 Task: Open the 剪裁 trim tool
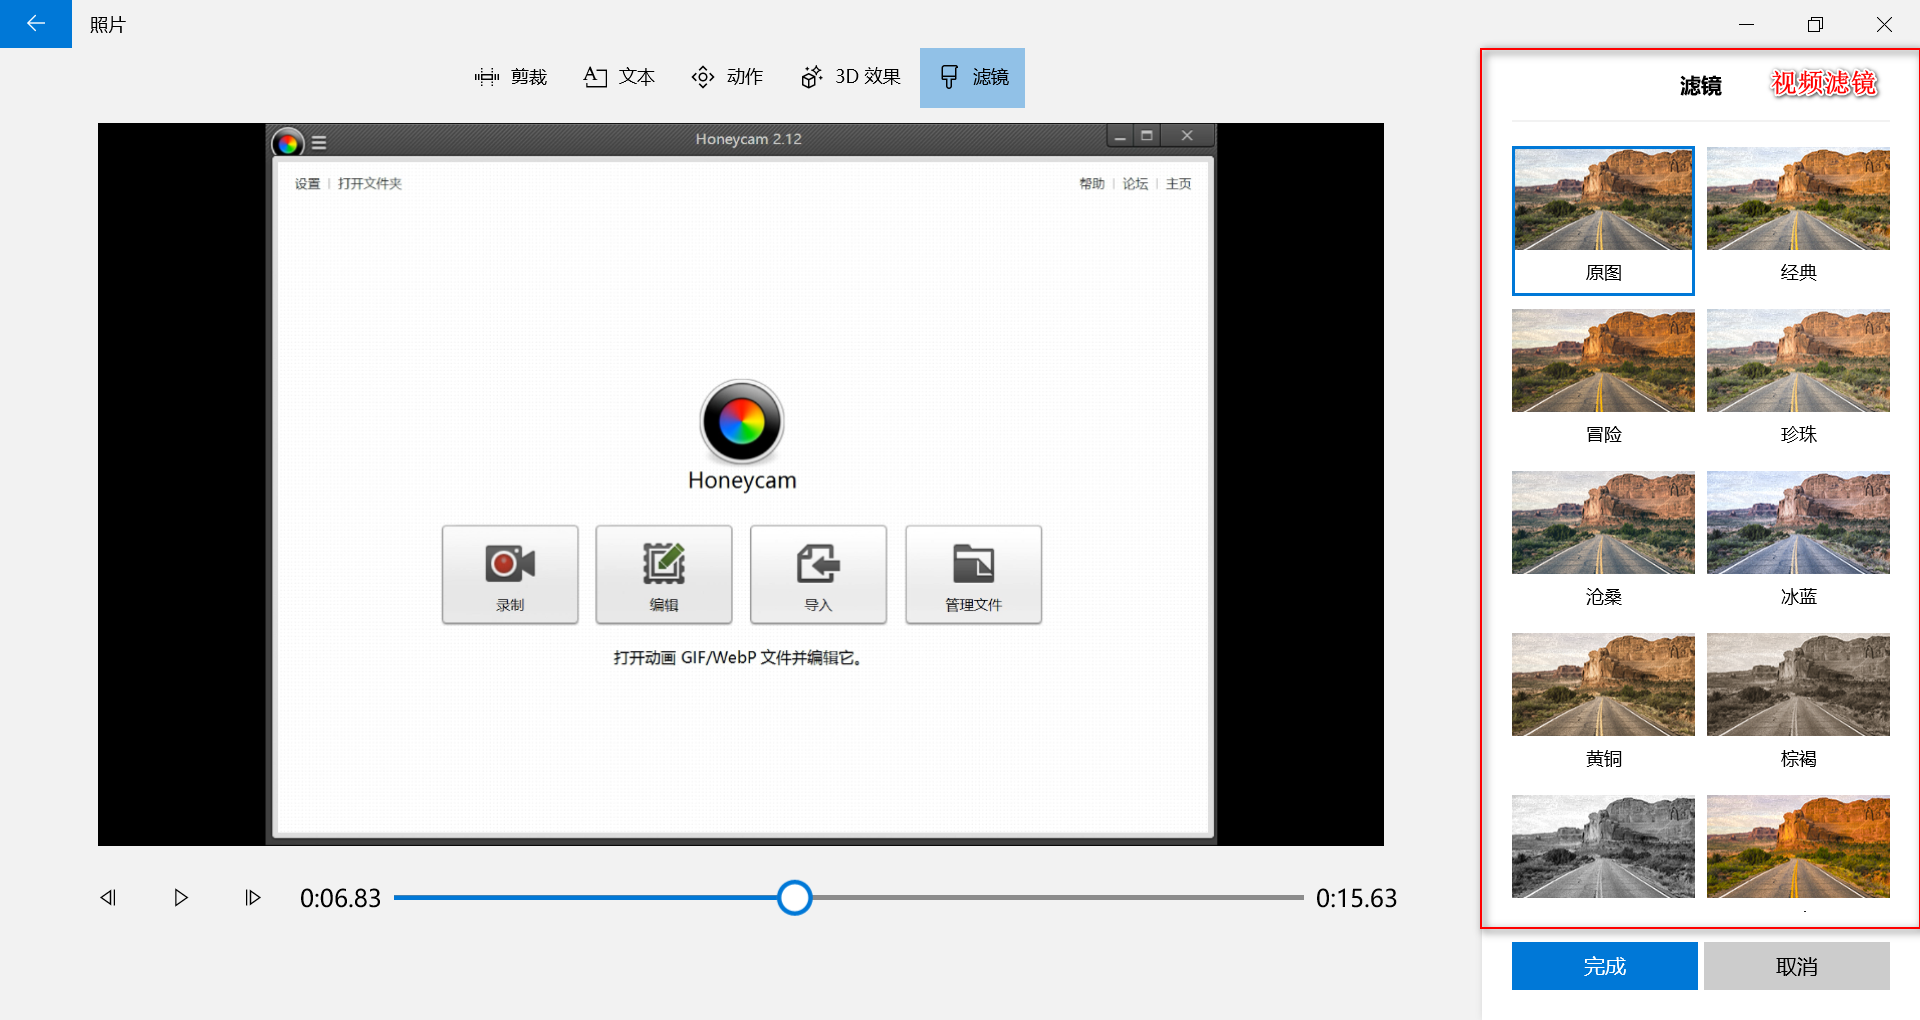[x=511, y=77]
